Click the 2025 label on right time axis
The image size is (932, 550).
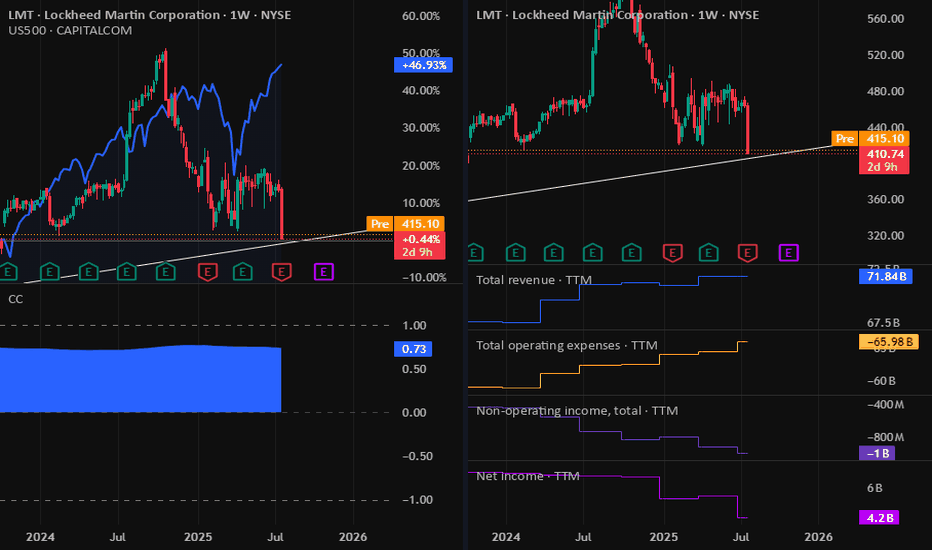(664, 537)
